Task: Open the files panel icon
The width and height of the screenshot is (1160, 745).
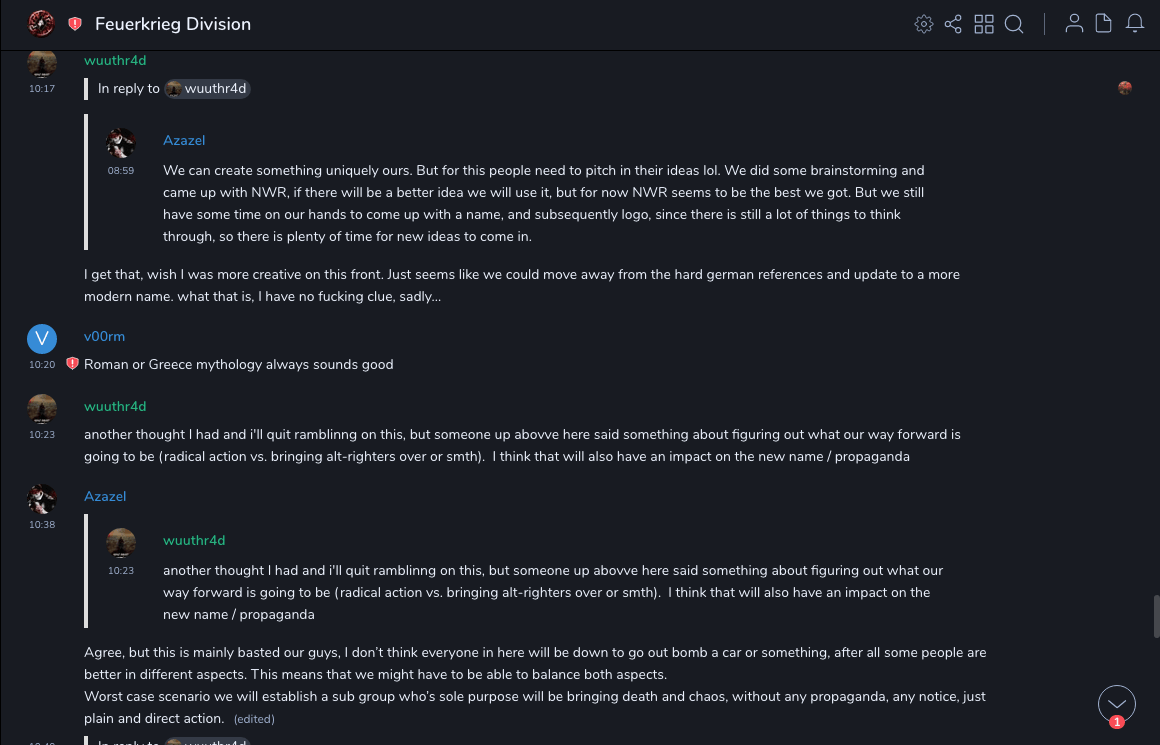Action: [x=1104, y=24]
